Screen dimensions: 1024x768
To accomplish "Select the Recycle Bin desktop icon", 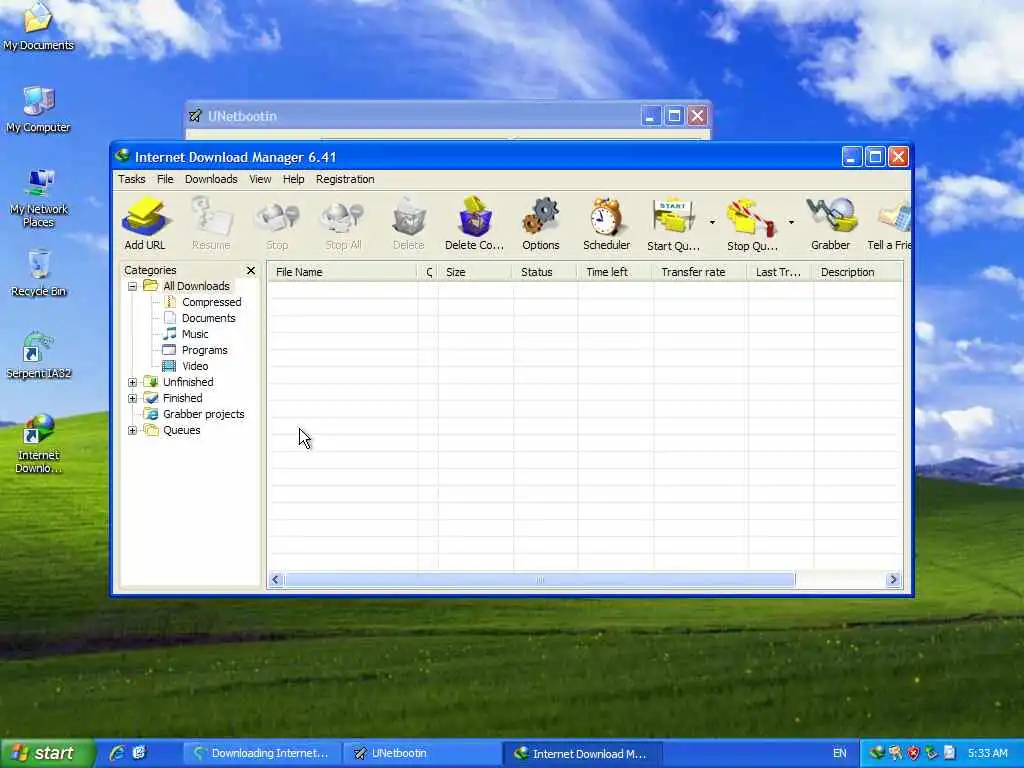I will tap(39, 274).
